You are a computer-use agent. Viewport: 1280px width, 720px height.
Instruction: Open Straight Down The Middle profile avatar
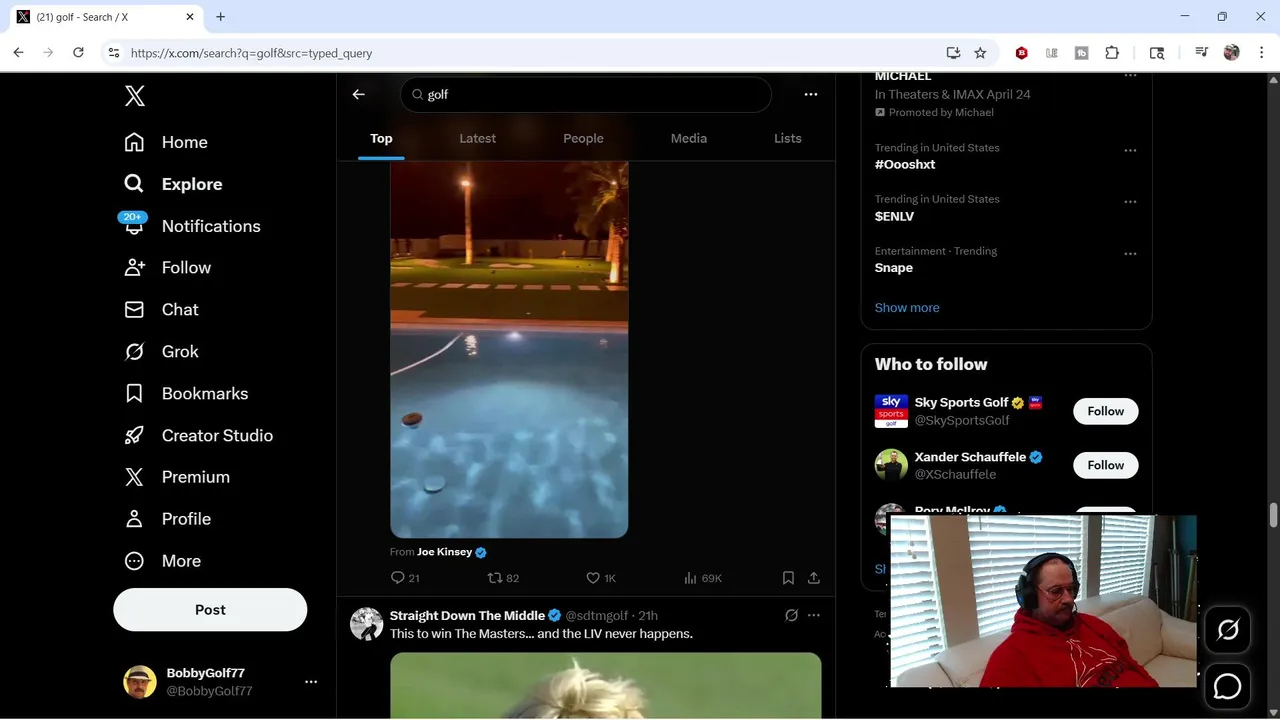point(366,624)
